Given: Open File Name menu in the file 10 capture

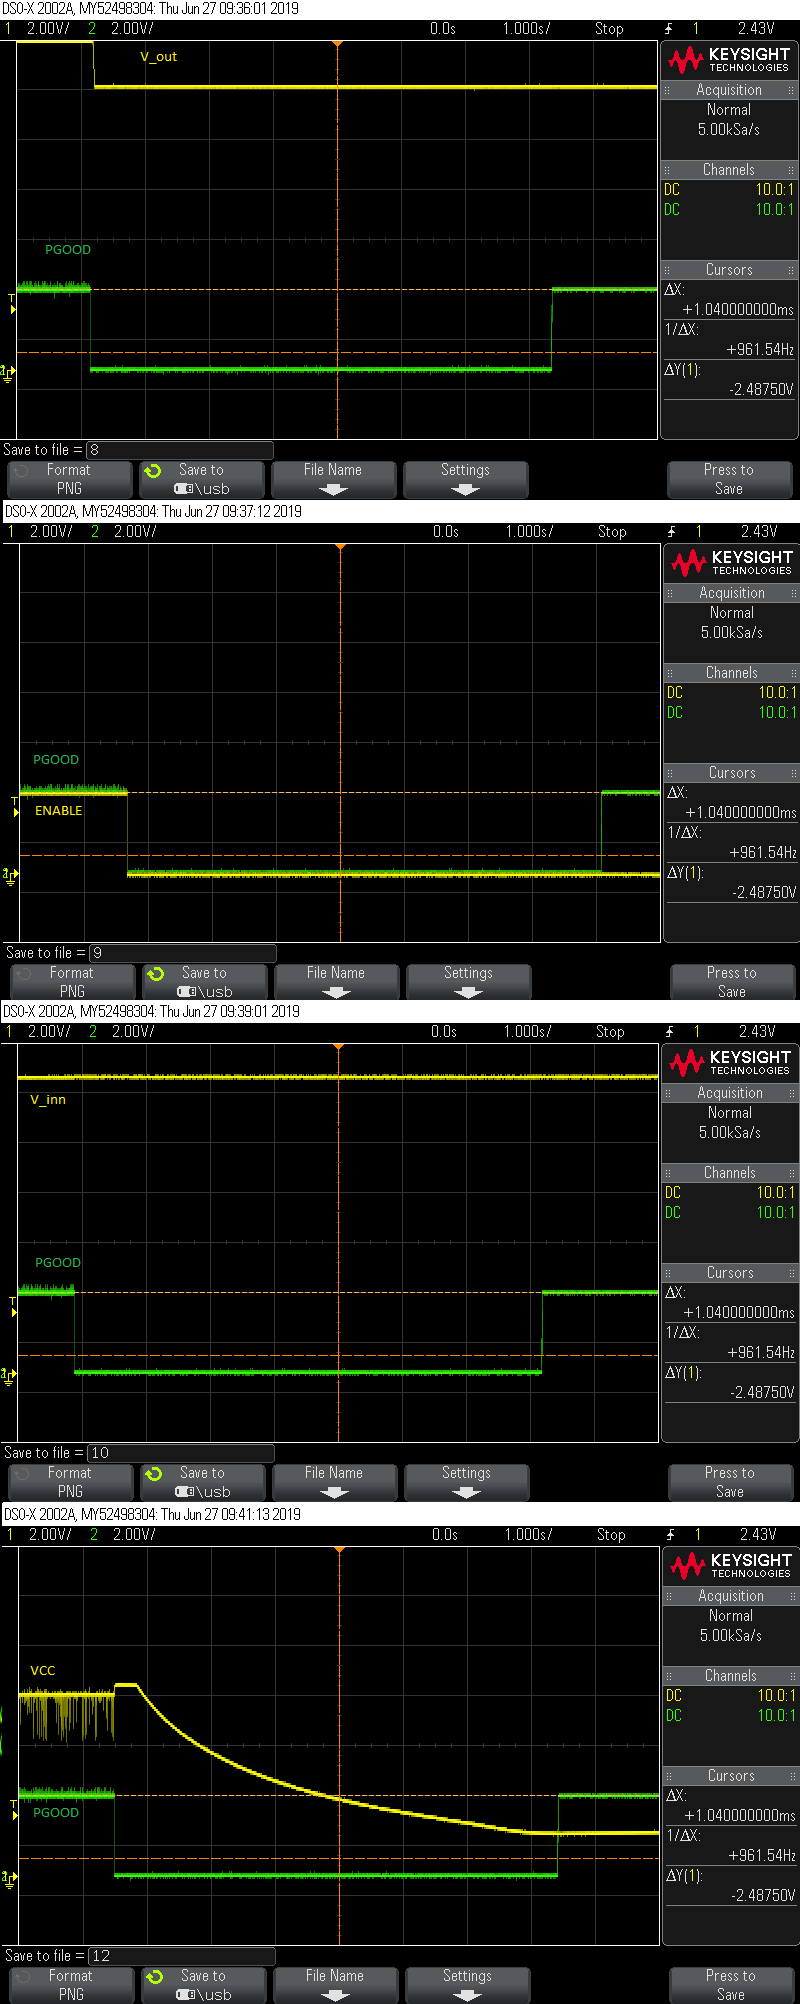Looking at the screenshot, I should pyautogui.click(x=335, y=1482).
